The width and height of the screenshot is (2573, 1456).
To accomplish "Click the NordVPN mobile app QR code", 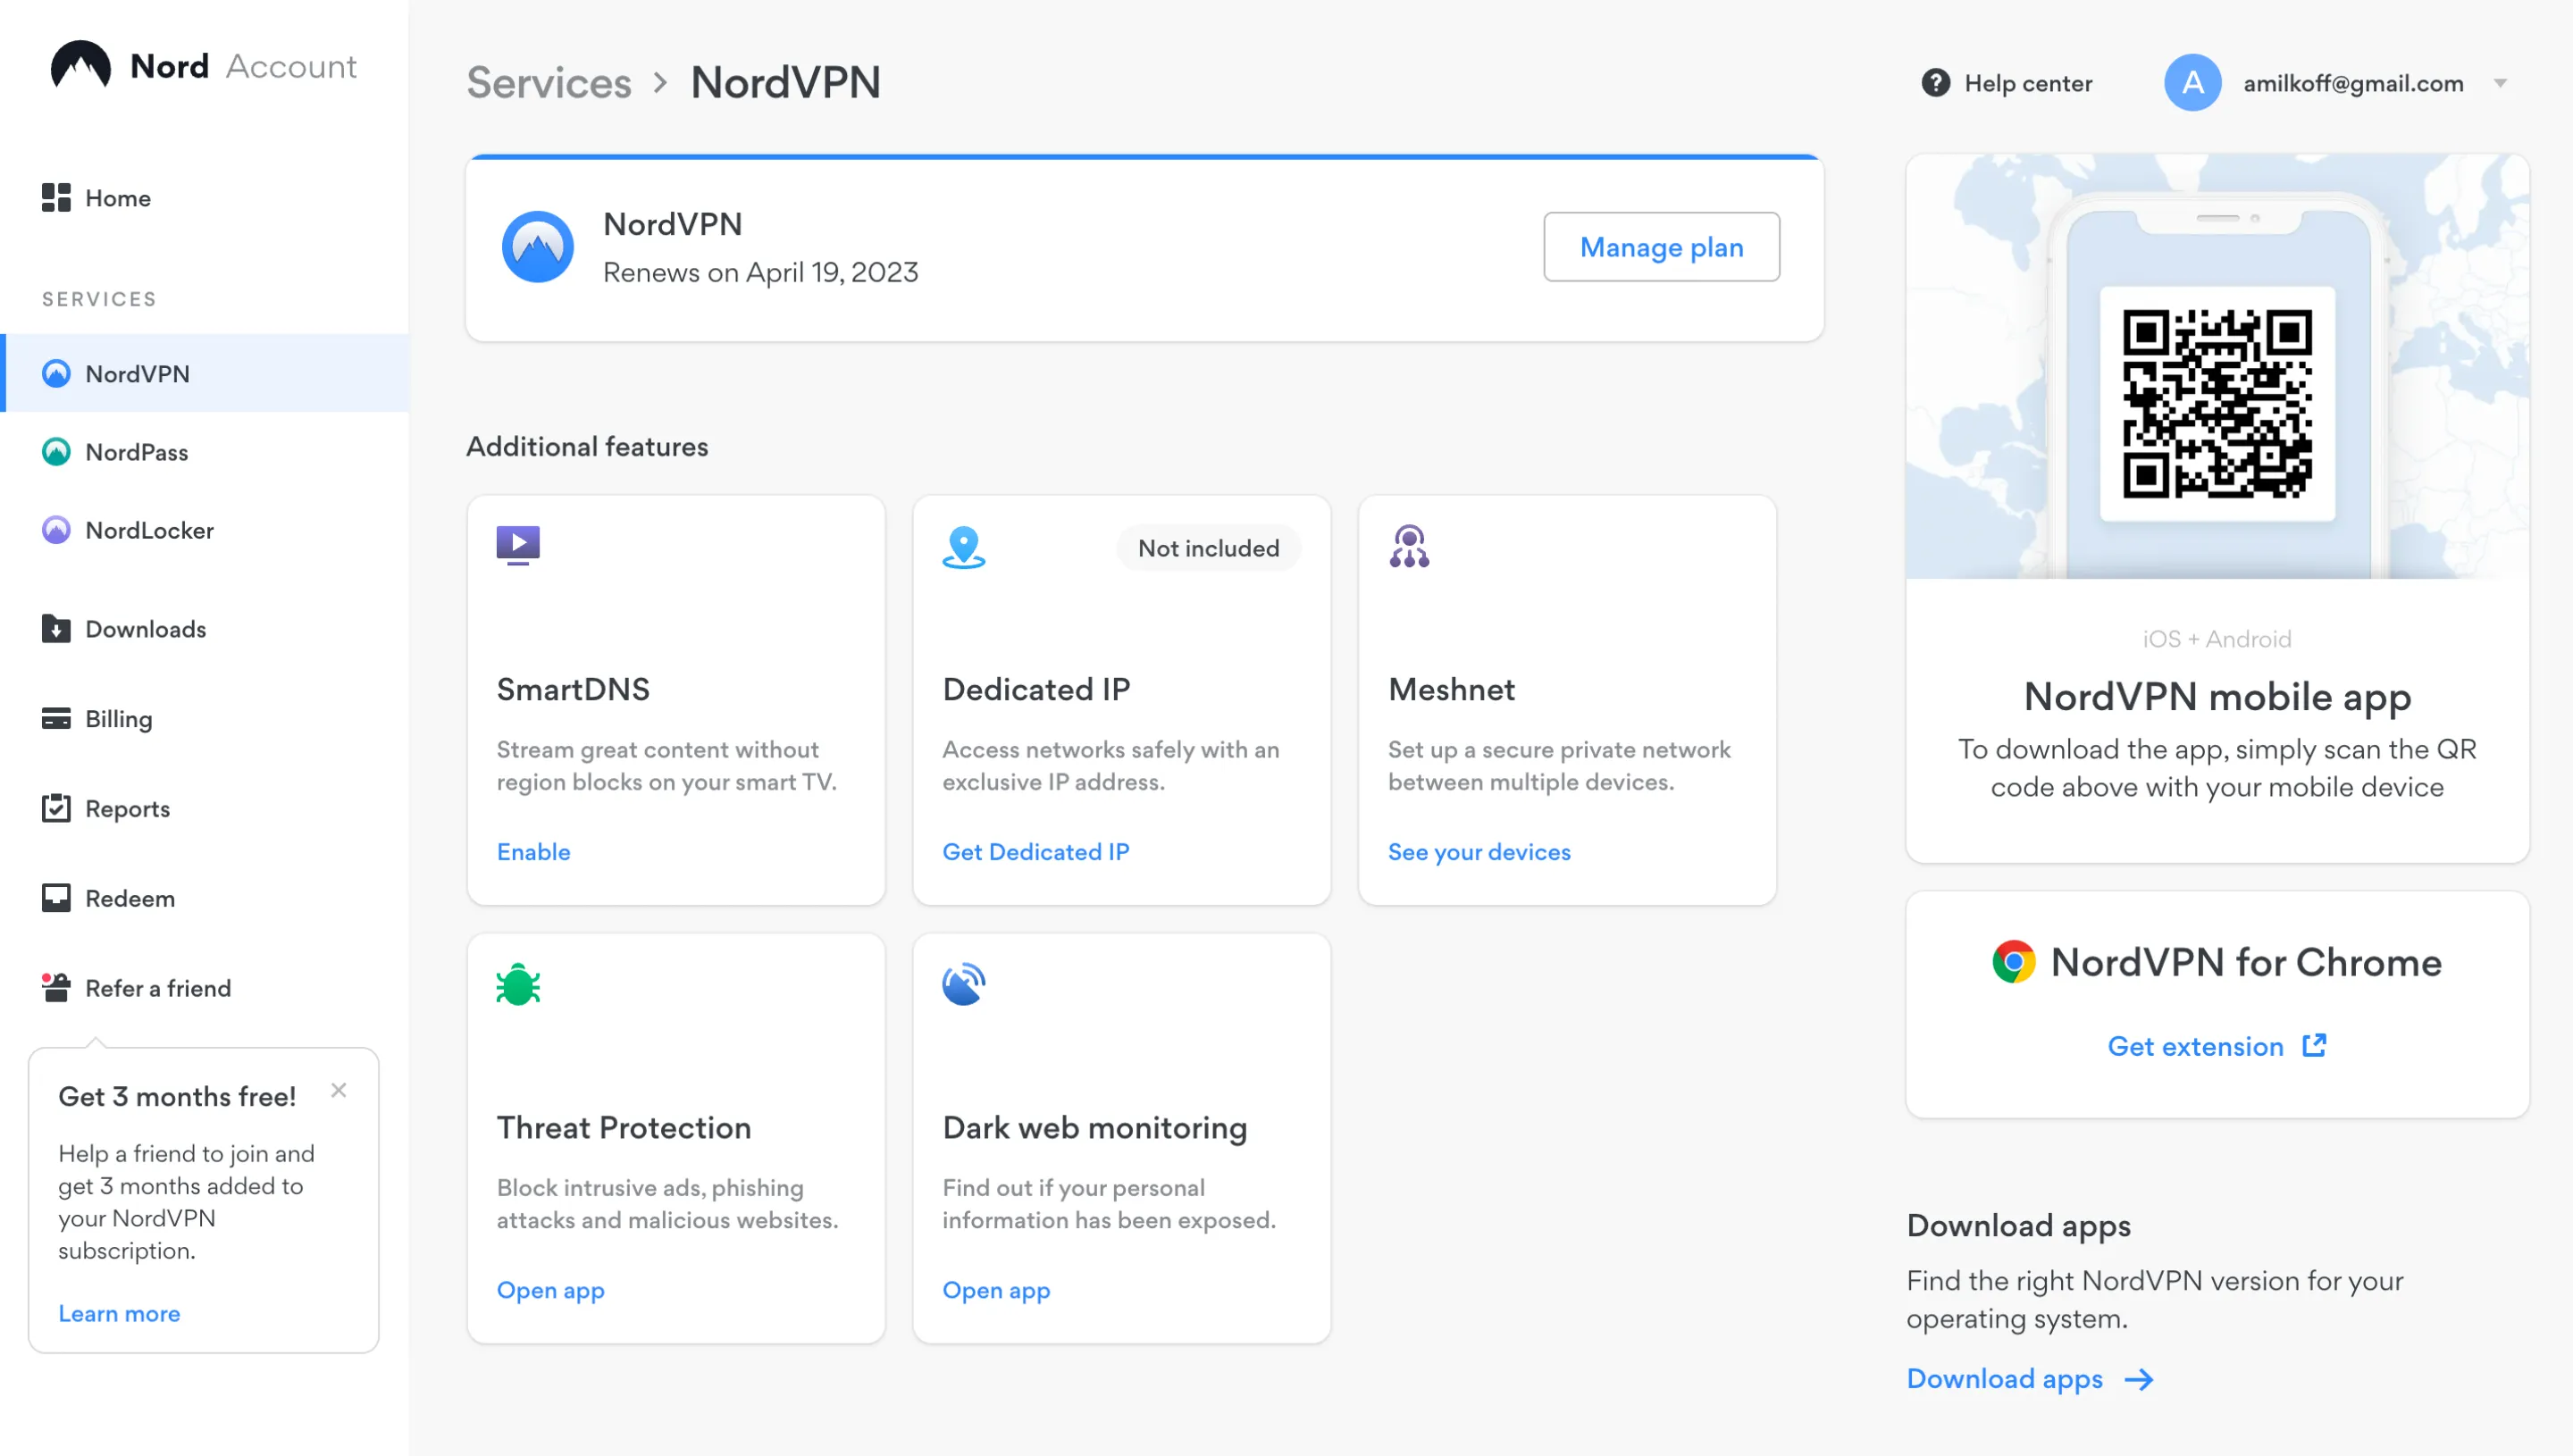I will (2217, 403).
